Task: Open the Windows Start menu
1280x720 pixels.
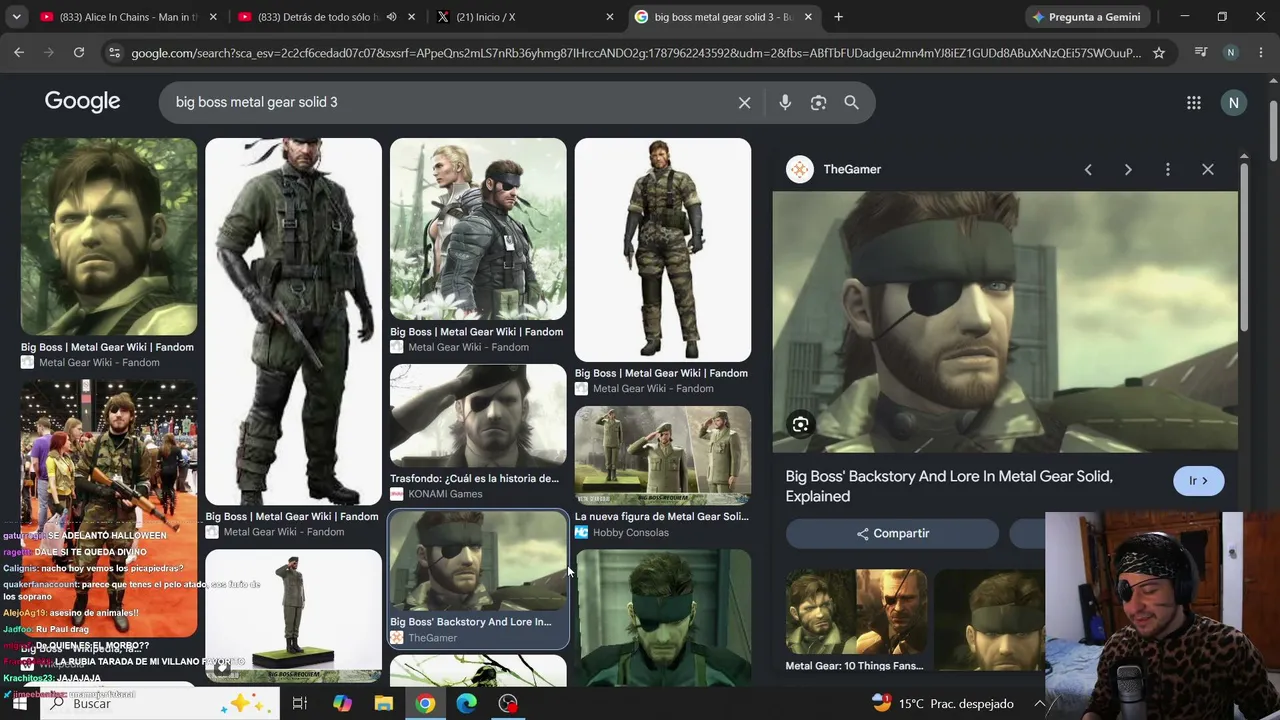Action: coord(20,704)
